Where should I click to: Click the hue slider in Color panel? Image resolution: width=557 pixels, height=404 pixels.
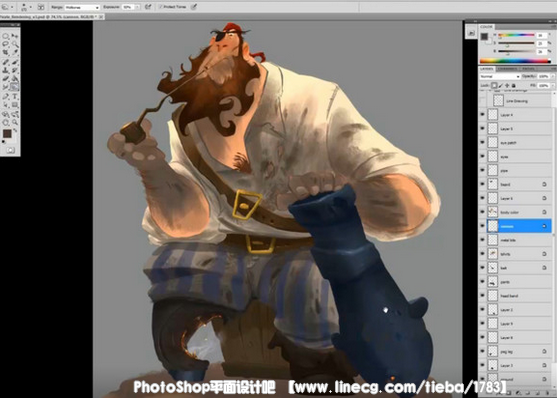tap(516, 35)
